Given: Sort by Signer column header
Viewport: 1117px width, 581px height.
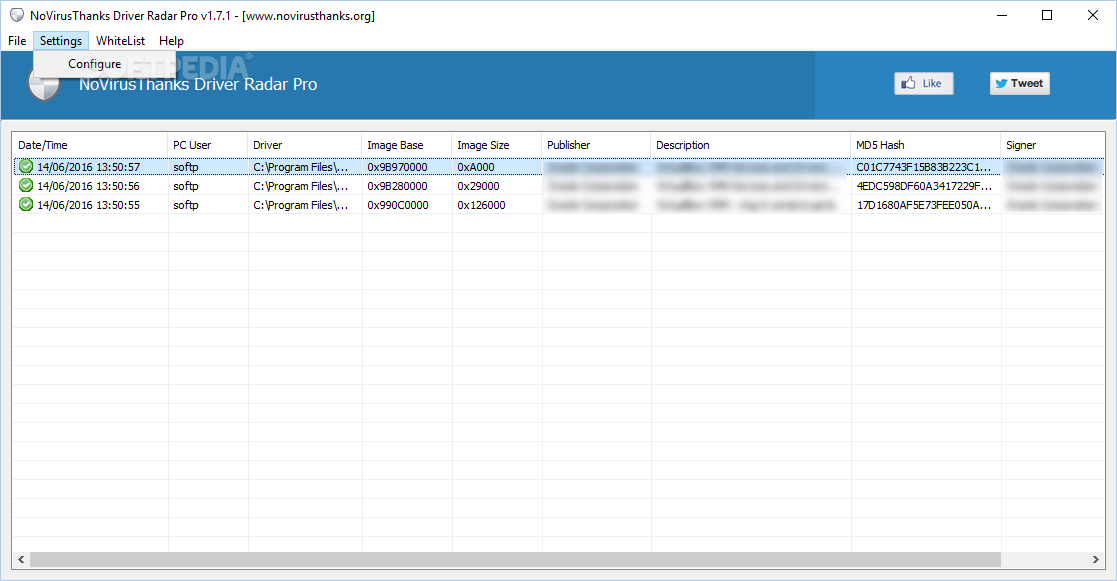Looking at the screenshot, I should pyautogui.click(x=1052, y=145).
